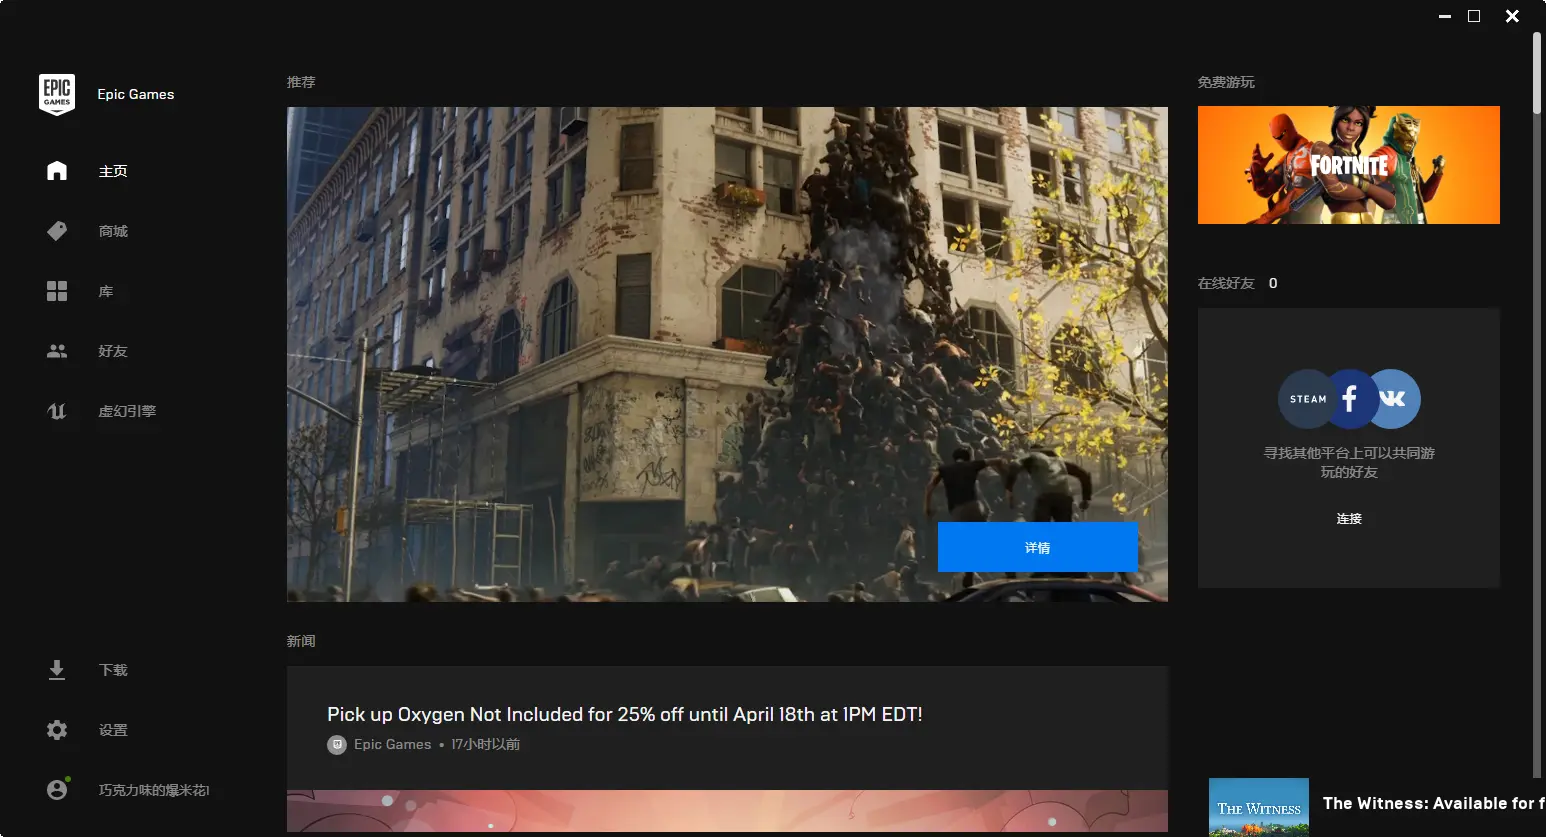Maximize the launcher window
This screenshot has width=1546, height=837.
tap(1473, 16)
